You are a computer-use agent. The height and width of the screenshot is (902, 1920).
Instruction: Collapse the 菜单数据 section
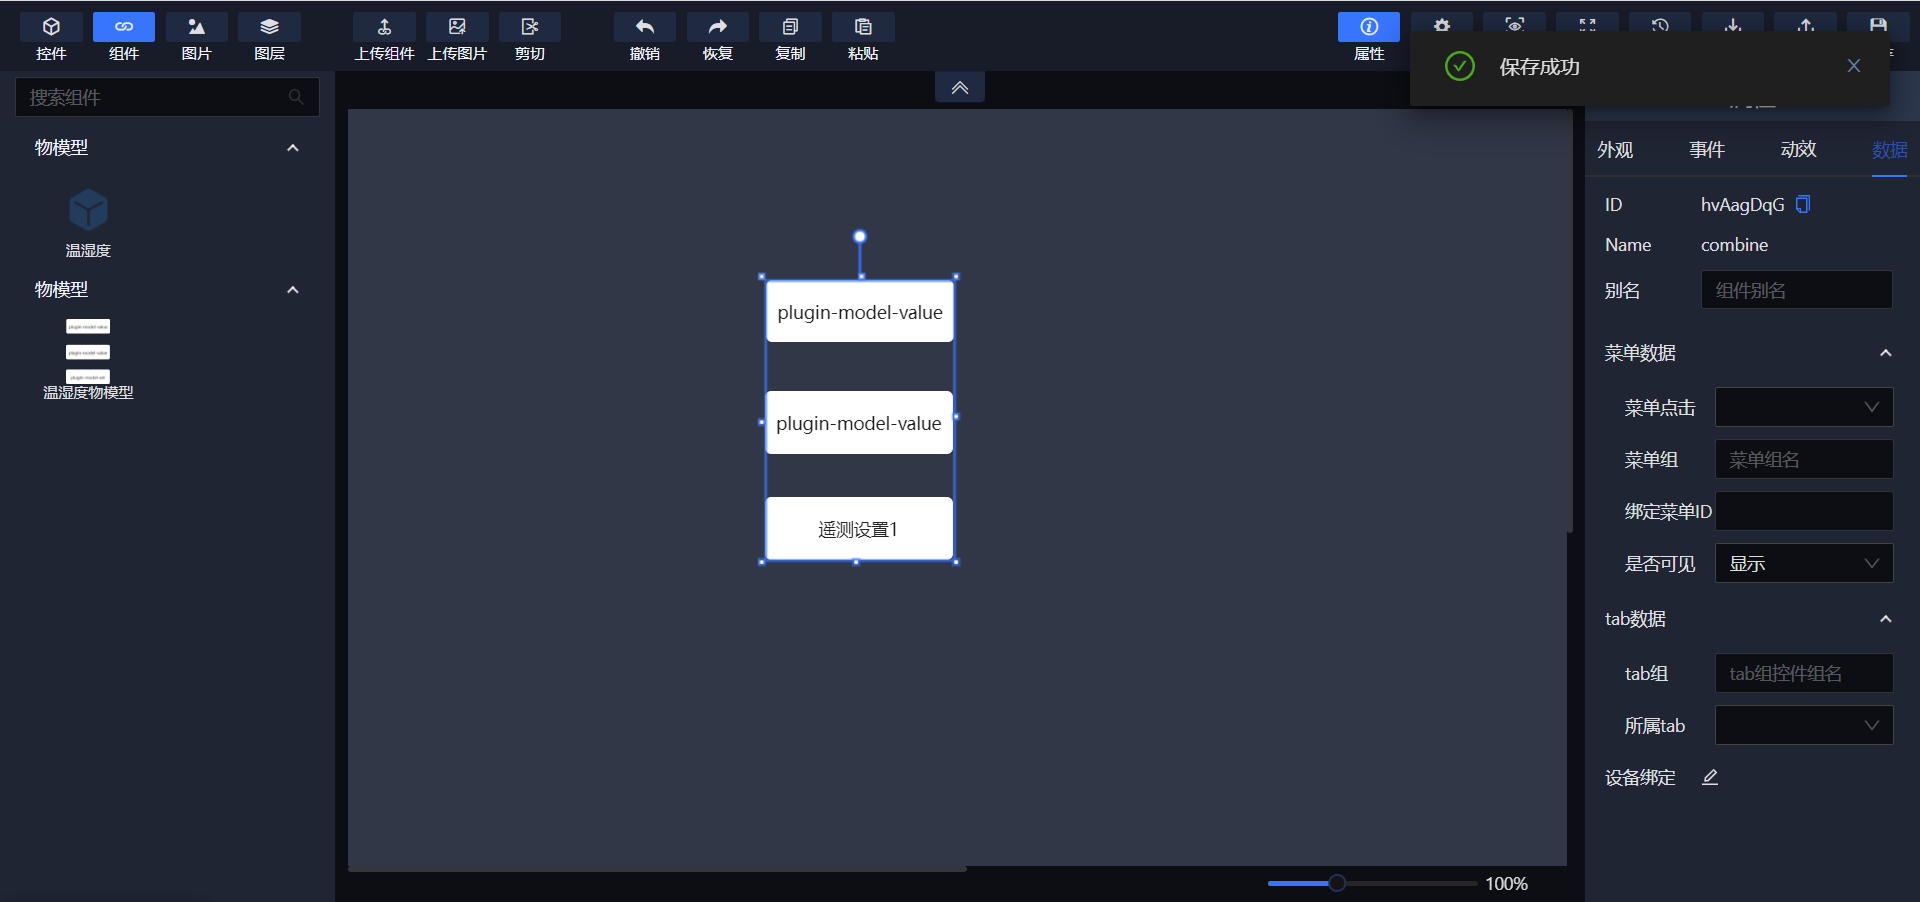coord(1886,353)
